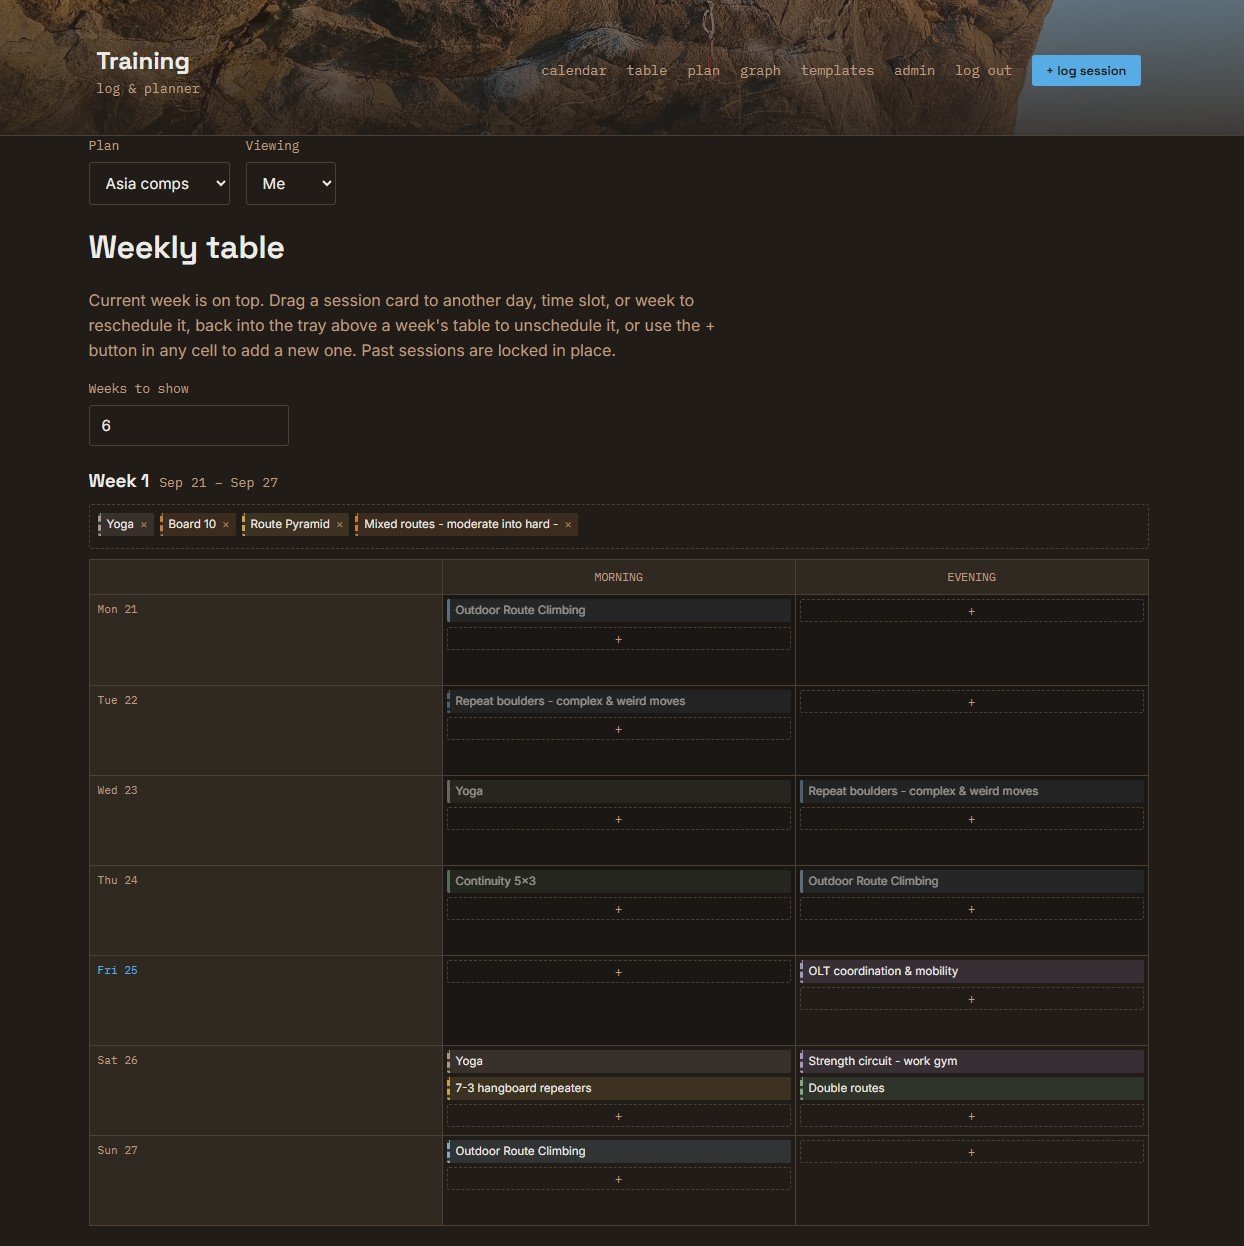Add session to Mon 21 morning
The image size is (1244, 1246).
click(618, 639)
